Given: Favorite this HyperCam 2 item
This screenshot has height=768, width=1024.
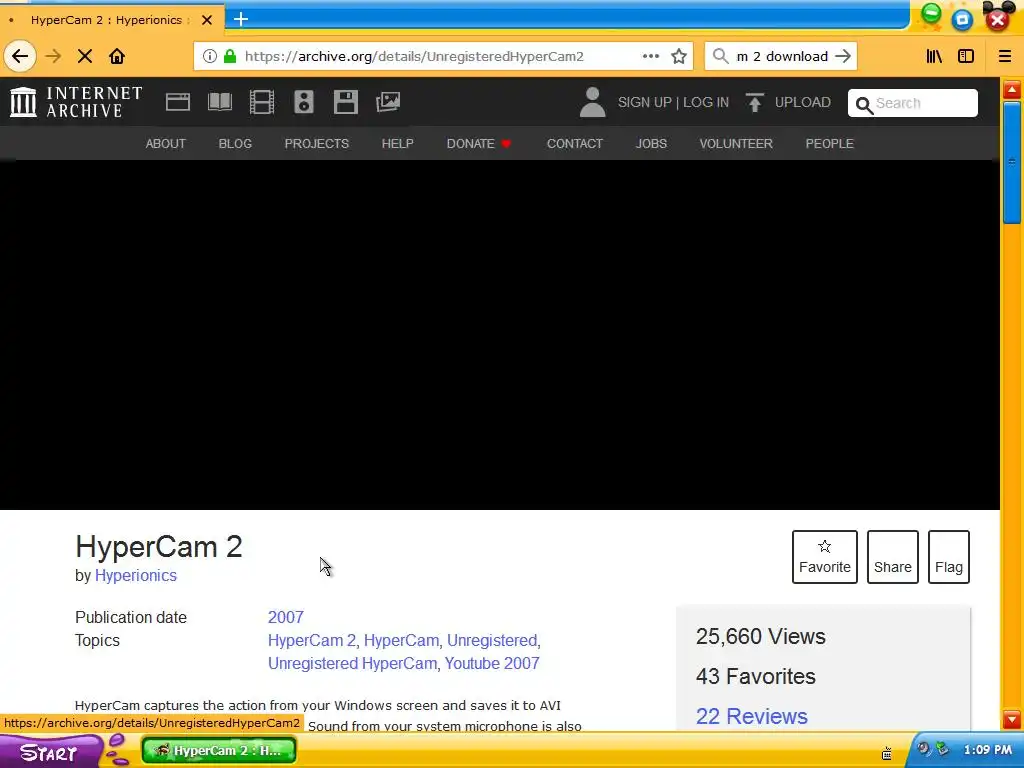Looking at the screenshot, I should tap(825, 557).
